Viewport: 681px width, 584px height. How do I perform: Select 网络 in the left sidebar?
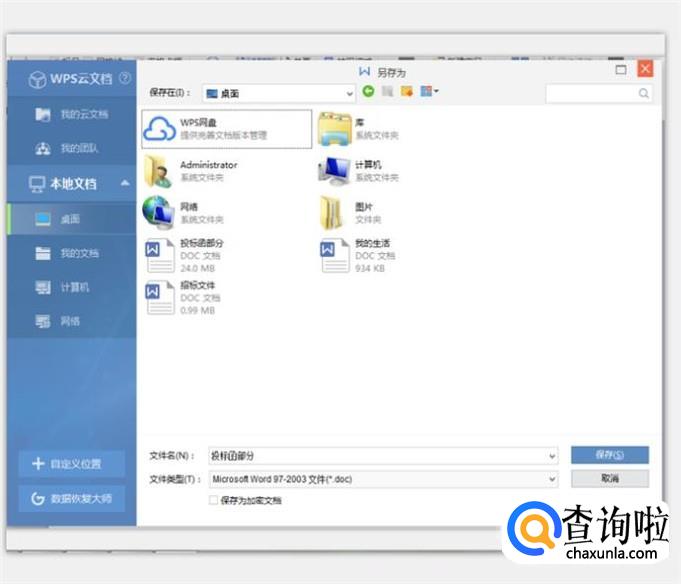coord(72,321)
